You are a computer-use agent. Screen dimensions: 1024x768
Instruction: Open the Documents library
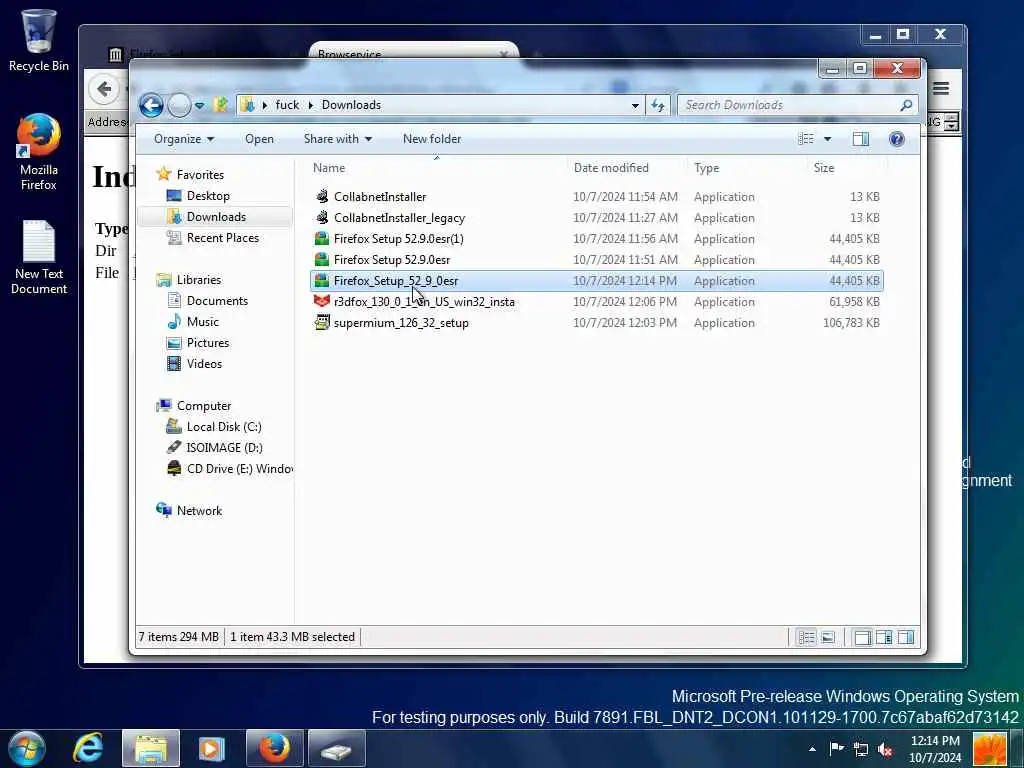pyautogui.click(x=217, y=300)
